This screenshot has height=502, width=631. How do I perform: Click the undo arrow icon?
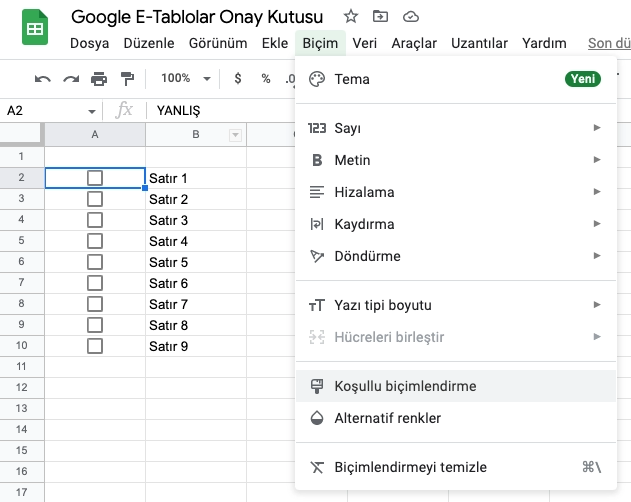pos(42,79)
